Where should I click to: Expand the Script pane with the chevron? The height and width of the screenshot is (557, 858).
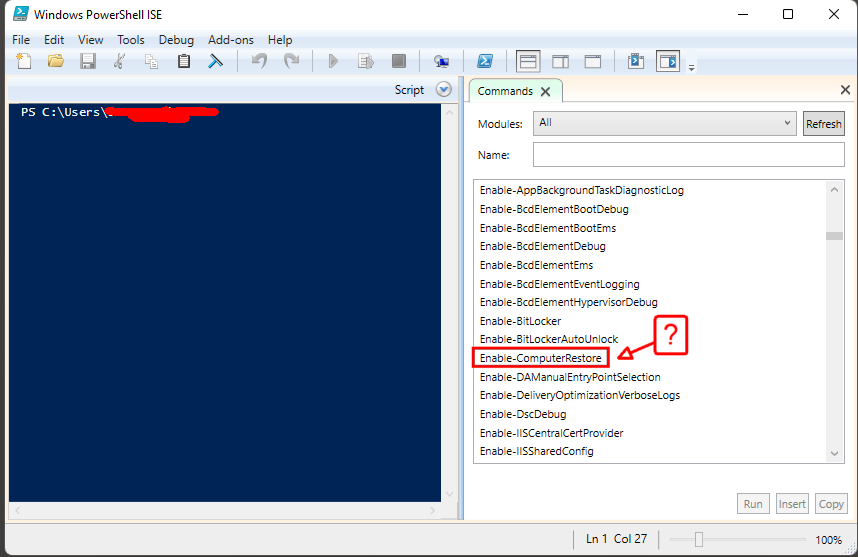444,89
